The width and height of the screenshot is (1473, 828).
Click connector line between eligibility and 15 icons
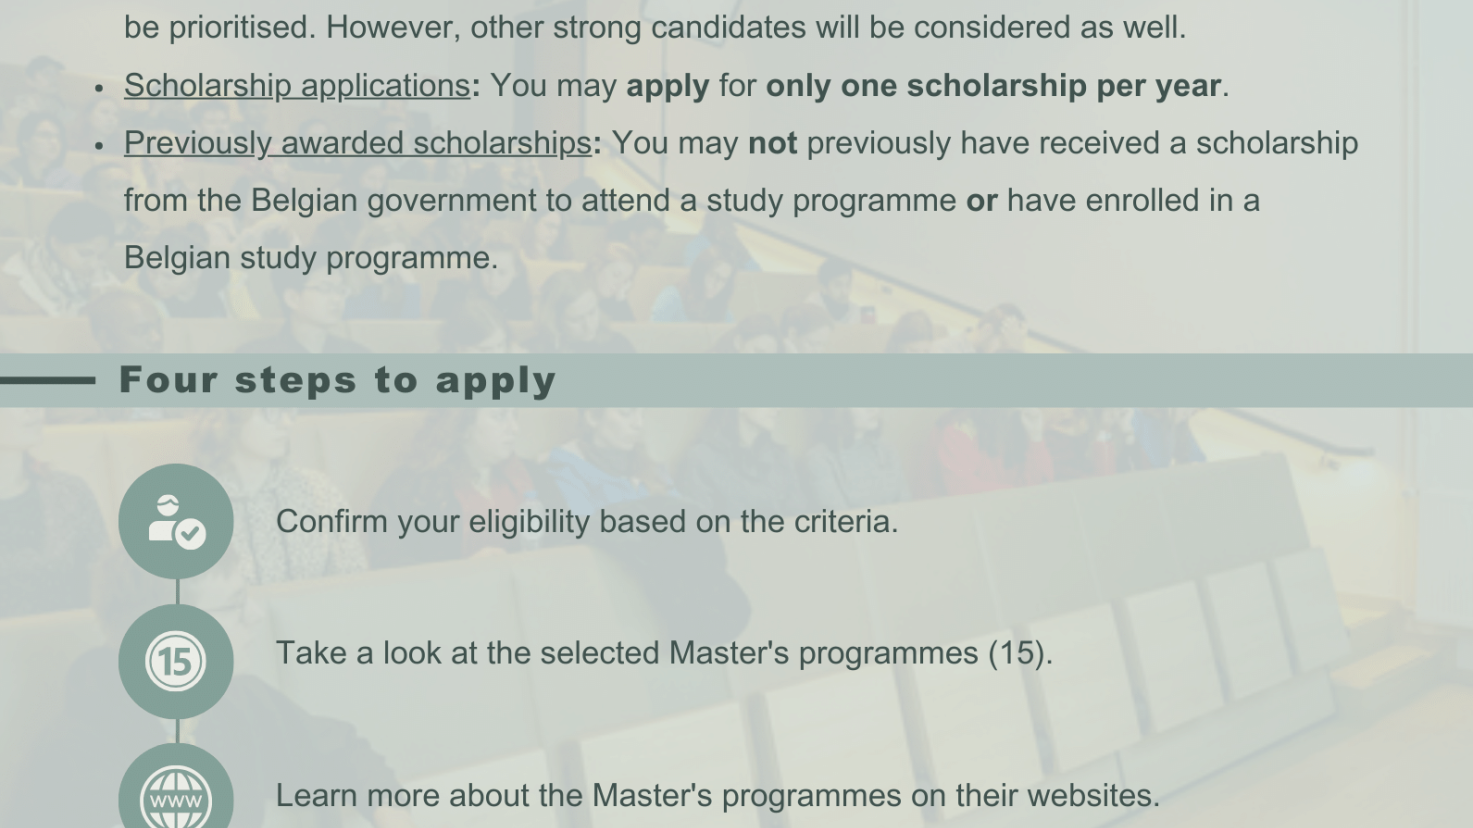pos(177,591)
